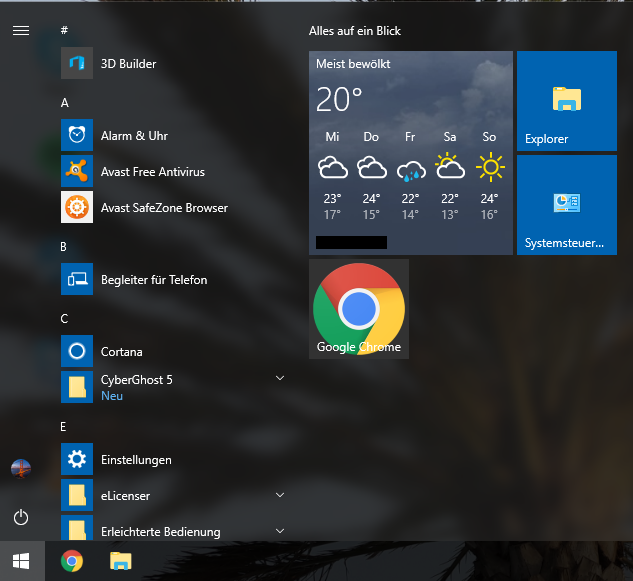Launch Avast Free Antivirus icon

point(77,171)
